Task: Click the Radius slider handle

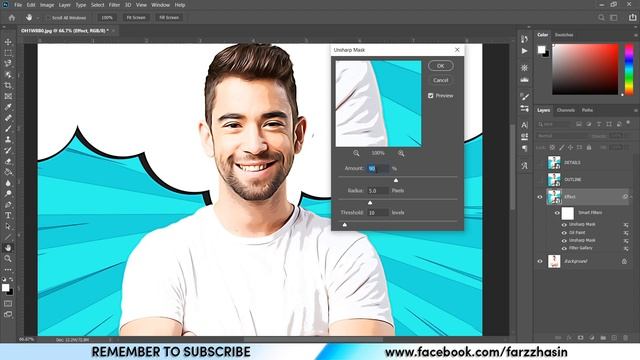Action: point(370,202)
